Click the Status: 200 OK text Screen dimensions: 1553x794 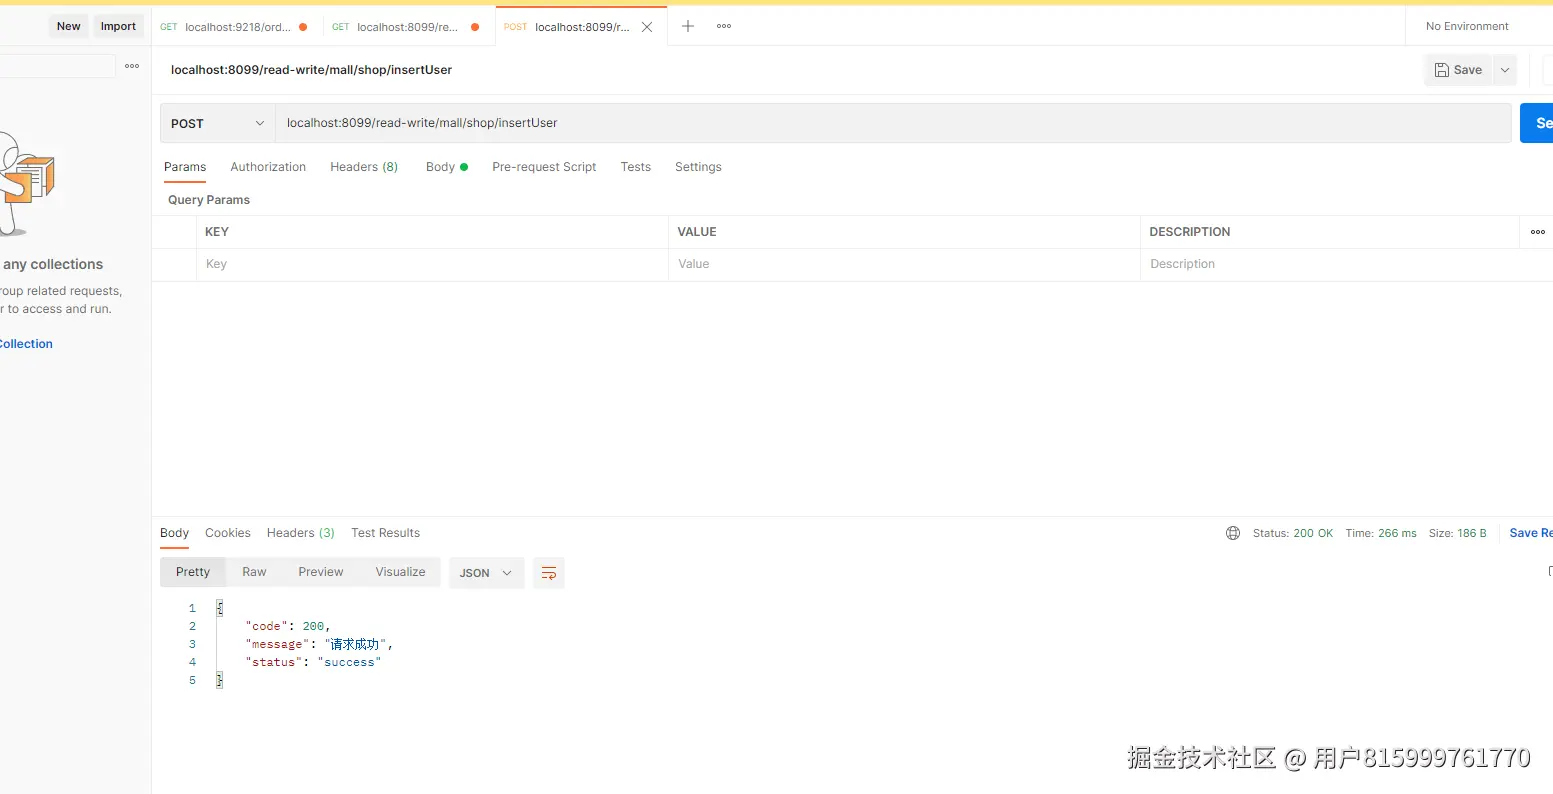pos(1293,533)
